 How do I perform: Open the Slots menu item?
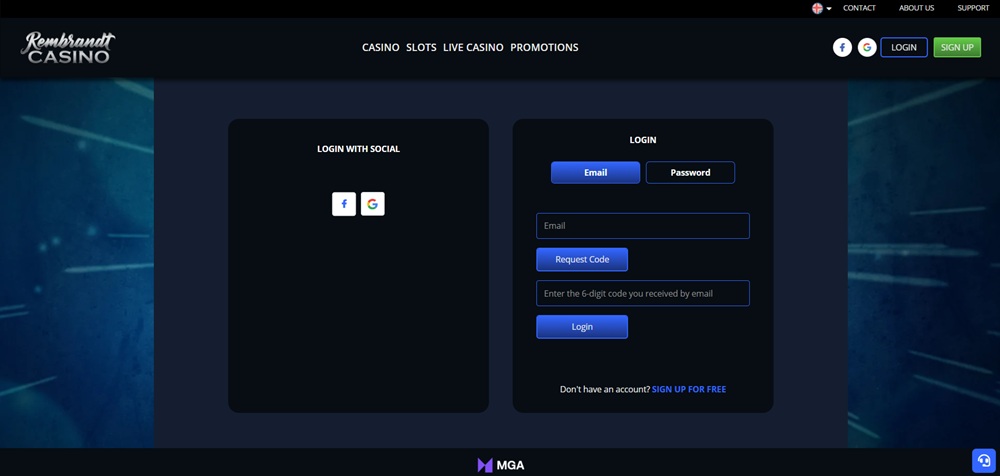pyautogui.click(x=422, y=47)
